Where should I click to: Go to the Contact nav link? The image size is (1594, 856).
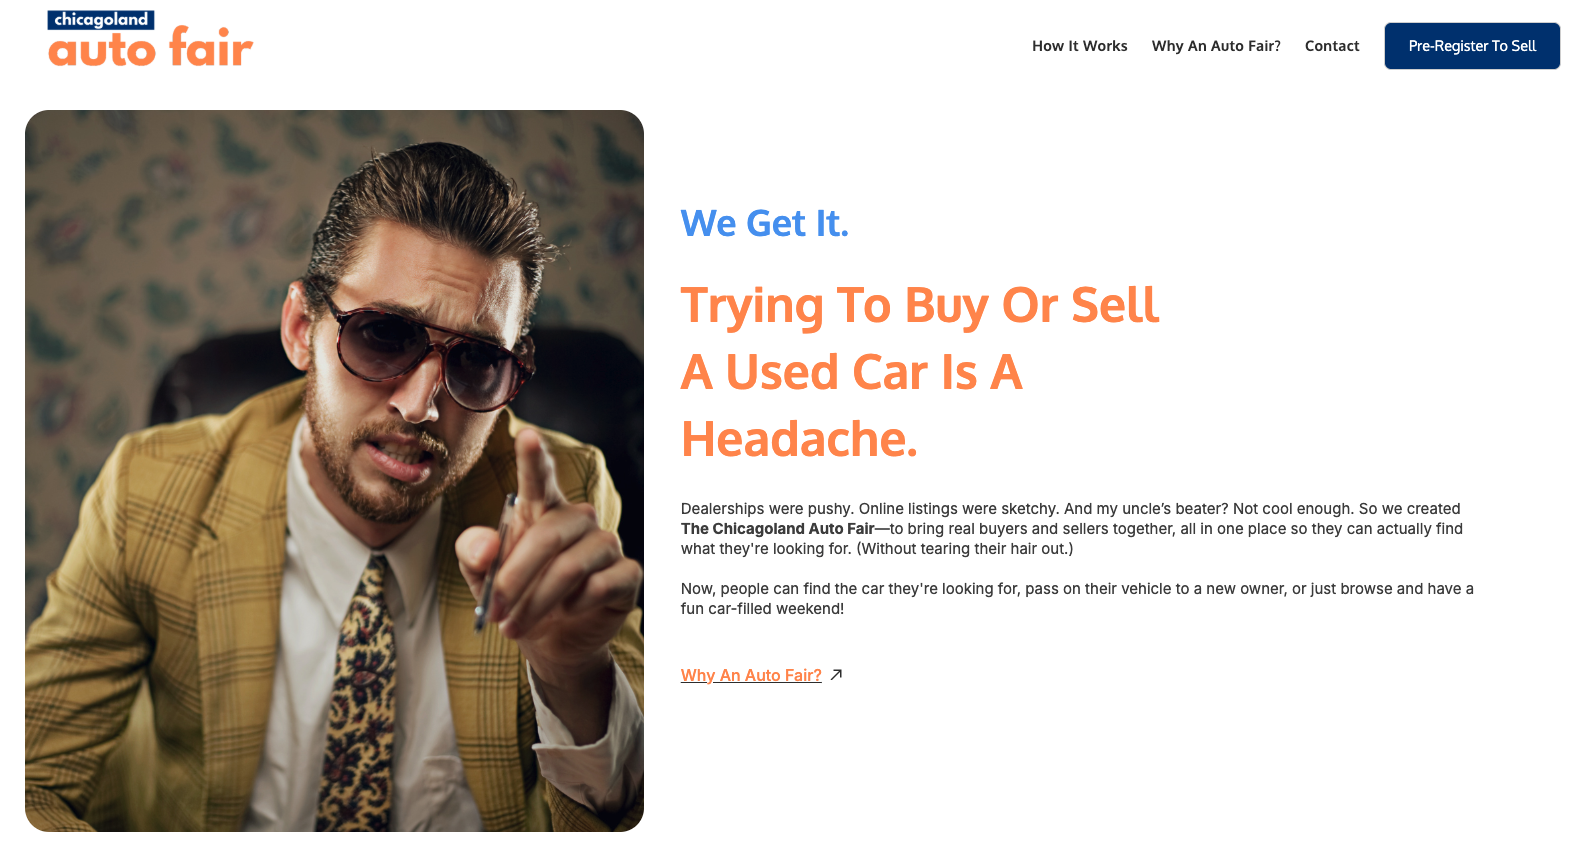coord(1332,46)
